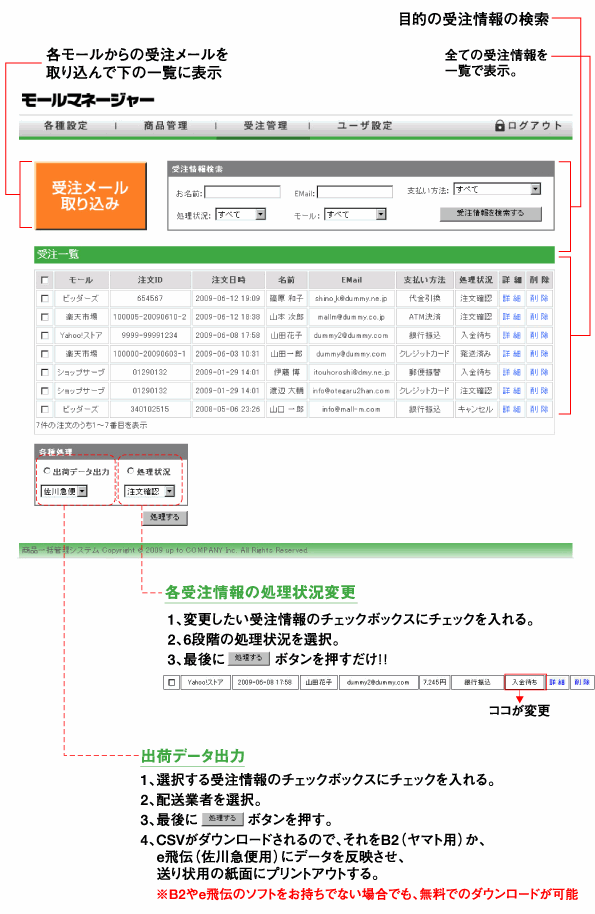Check the box for order 100000-20090603-1
Viewport: 595px width, 914px height.
tap(44, 354)
